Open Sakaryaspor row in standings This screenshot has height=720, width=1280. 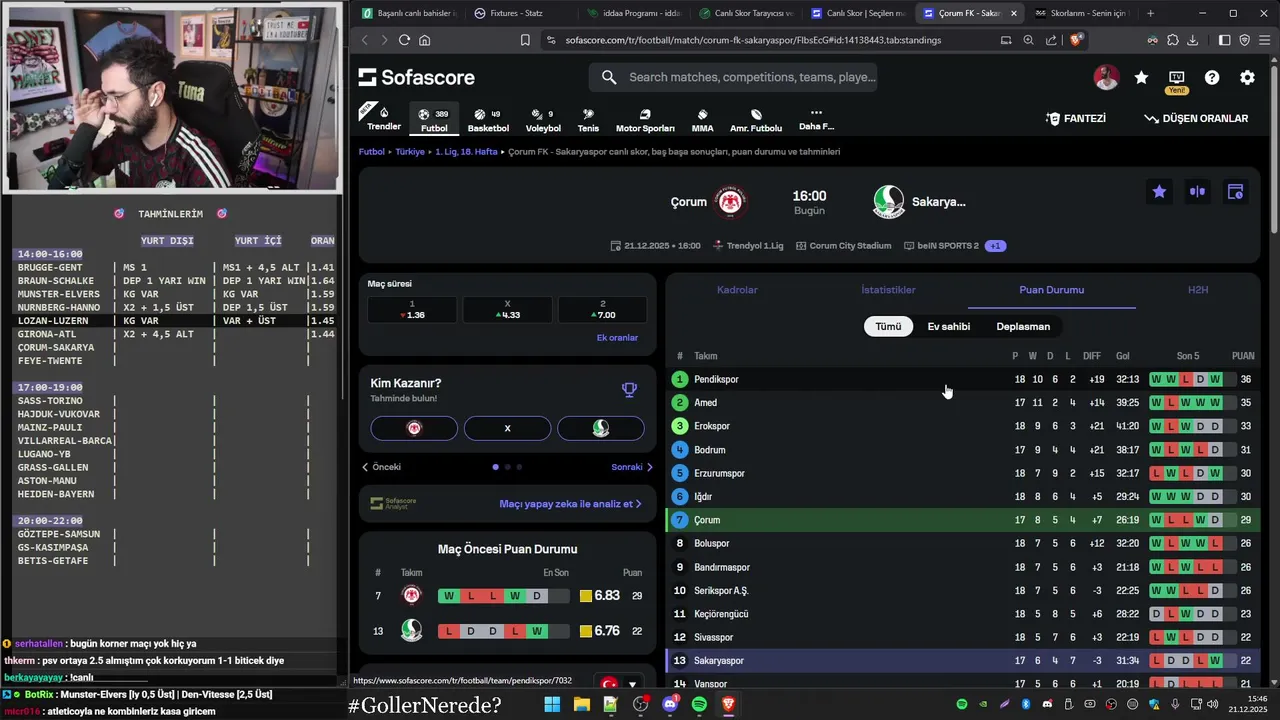click(x=962, y=660)
